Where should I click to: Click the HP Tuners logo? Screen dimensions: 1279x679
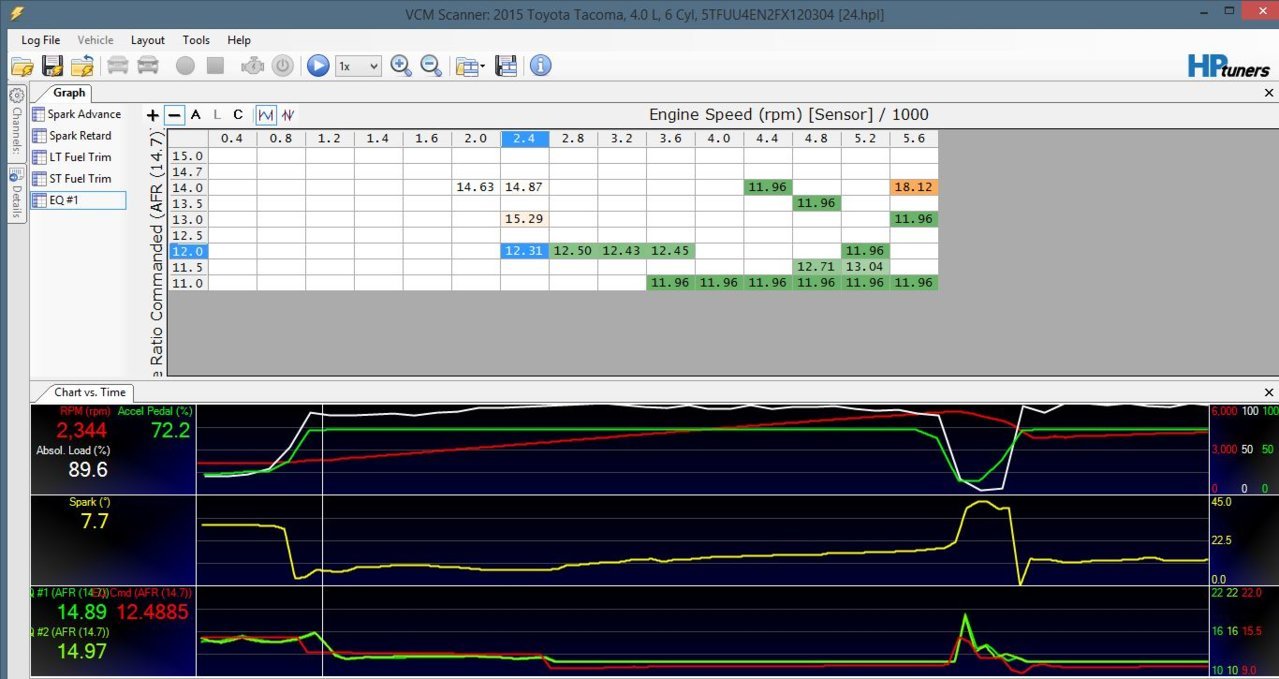click(x=1228, y=65)
